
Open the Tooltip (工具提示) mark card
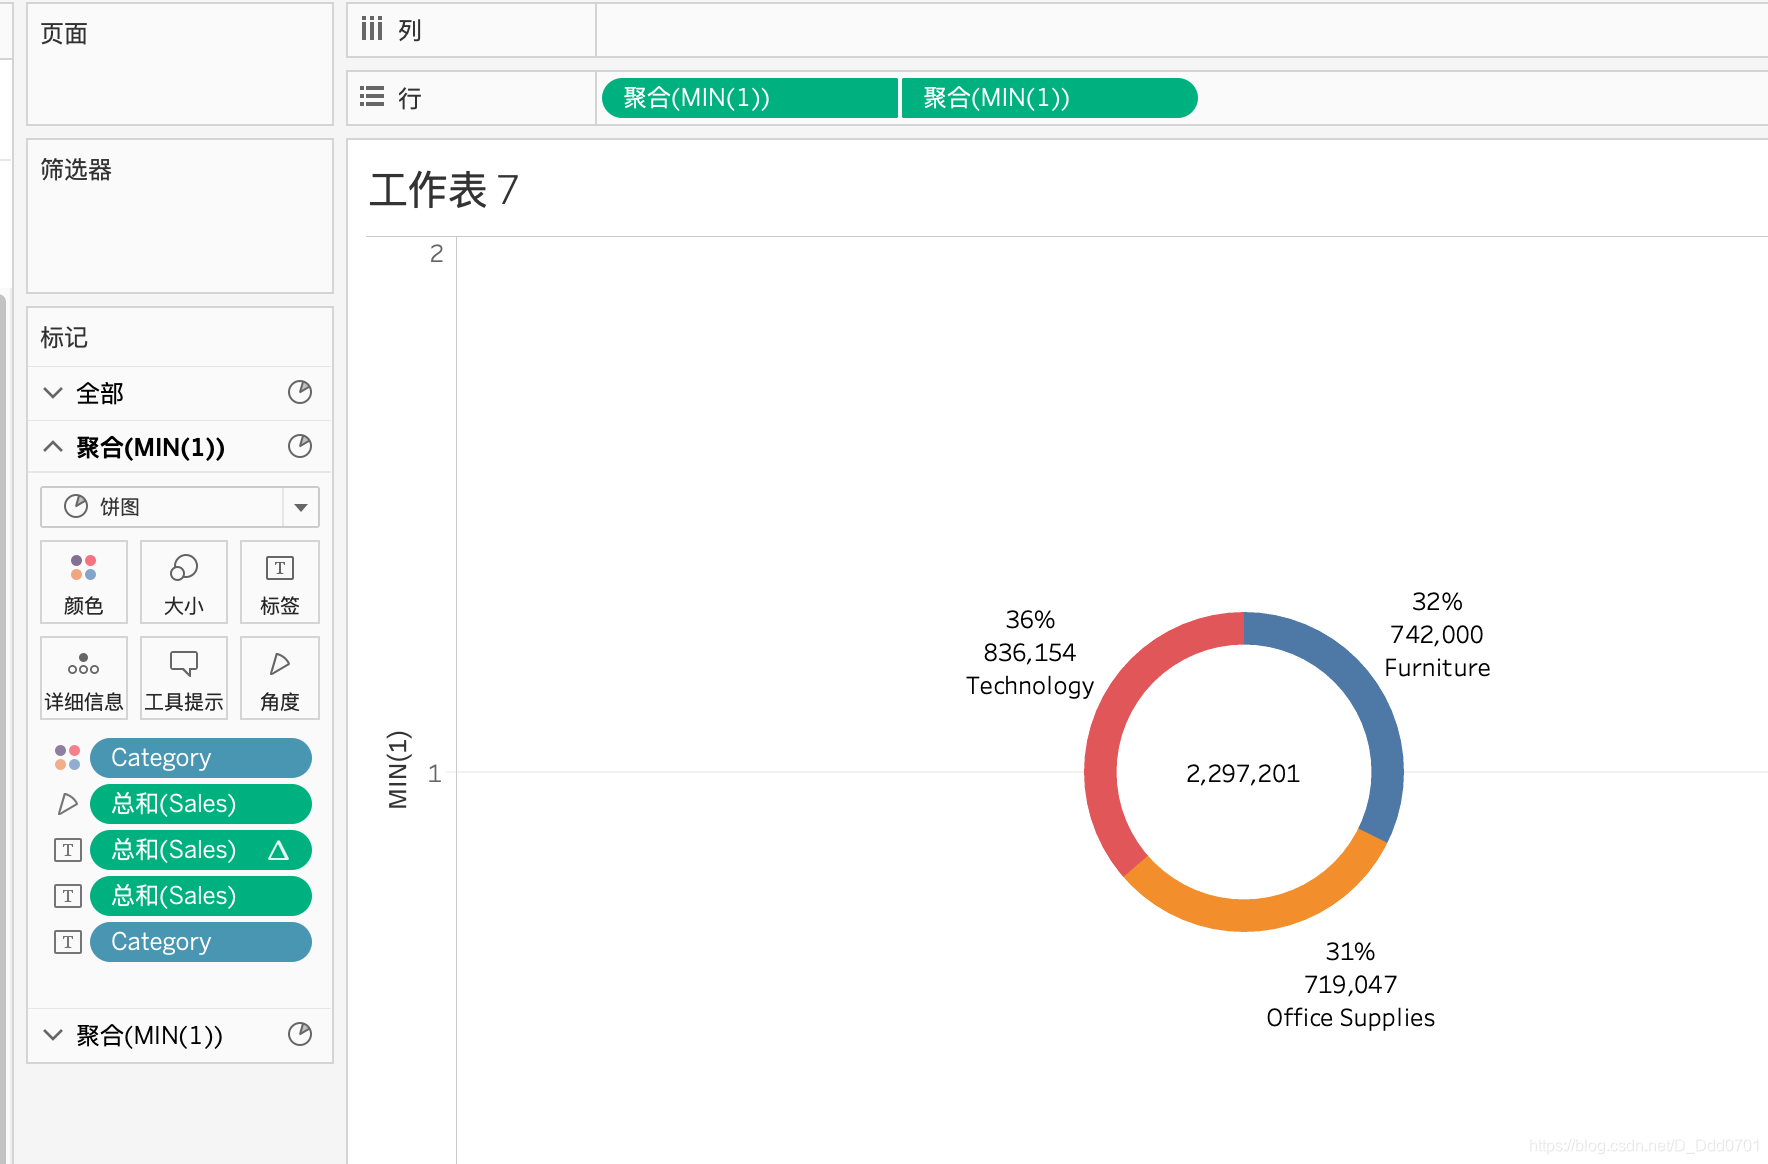[184, 678]
